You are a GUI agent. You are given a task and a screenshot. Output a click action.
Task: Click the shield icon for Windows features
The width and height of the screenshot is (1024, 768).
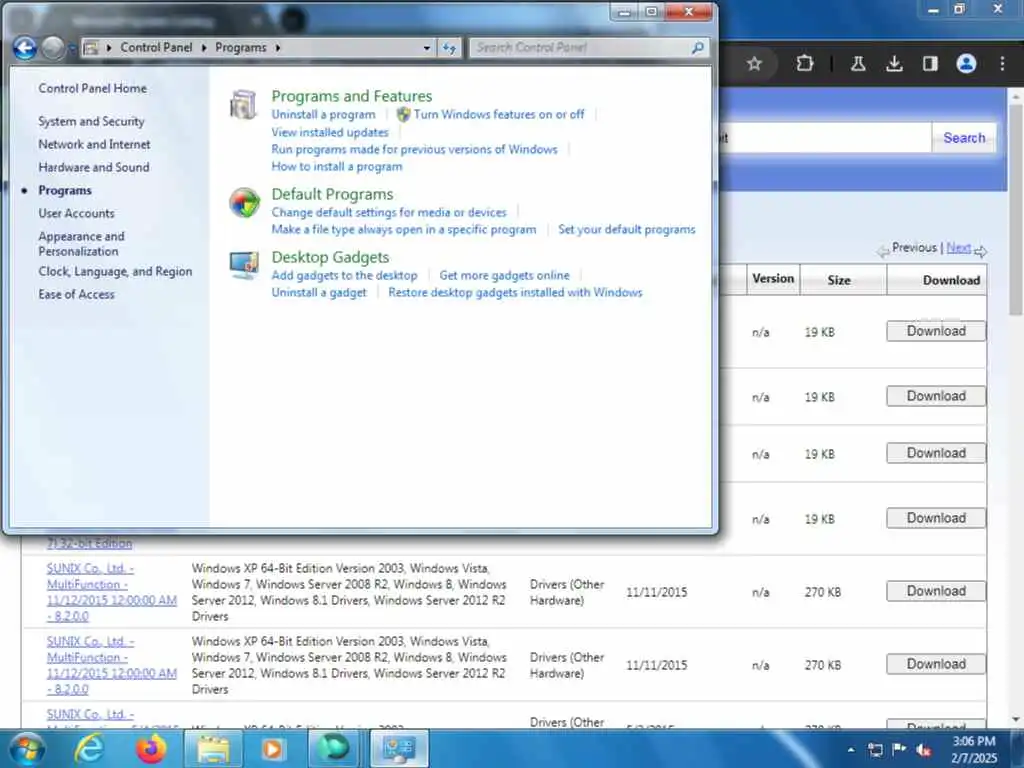click(x=404, y=114)
